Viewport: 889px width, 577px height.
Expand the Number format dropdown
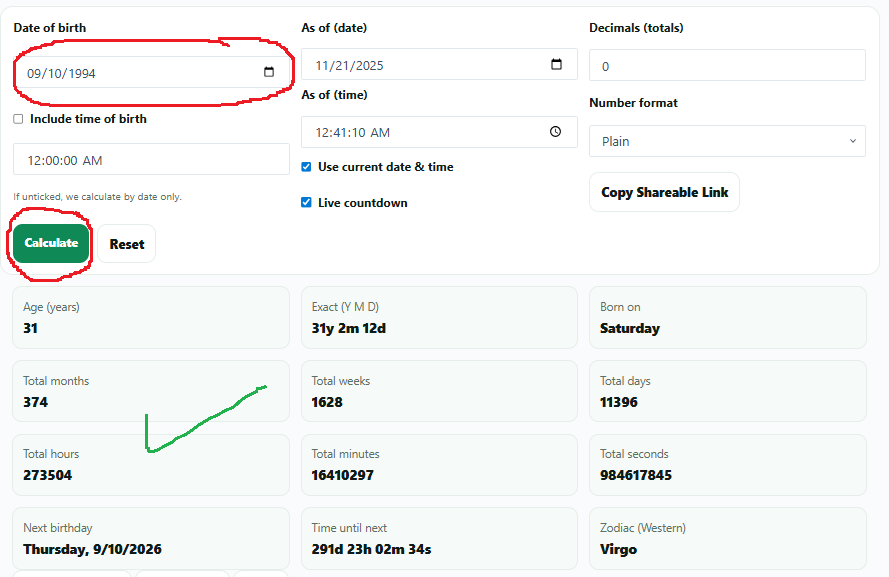click(x=726, y=141)
